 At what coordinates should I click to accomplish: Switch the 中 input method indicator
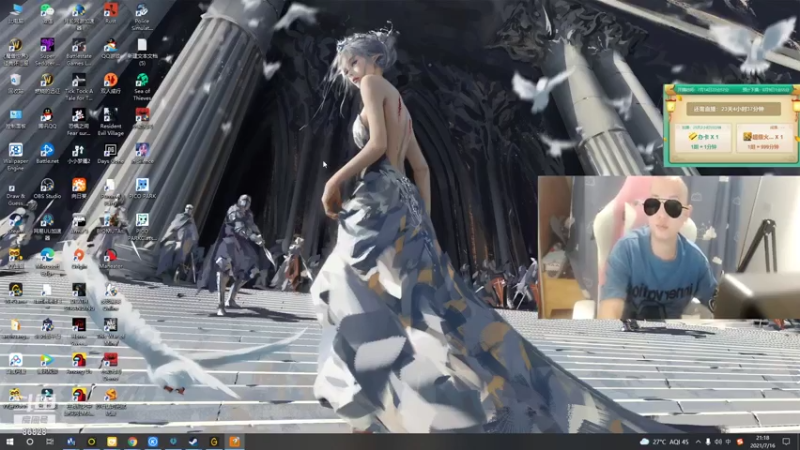click(x=728, y=442)
